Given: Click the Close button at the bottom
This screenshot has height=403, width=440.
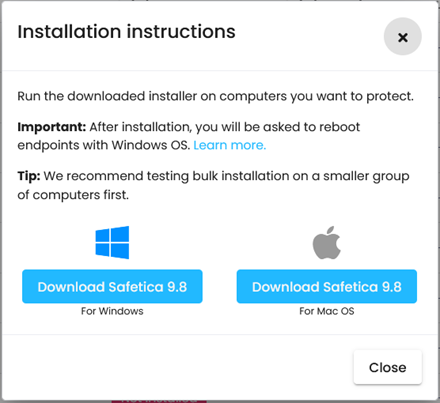Looking at the screenshot, I should [388, 367].
